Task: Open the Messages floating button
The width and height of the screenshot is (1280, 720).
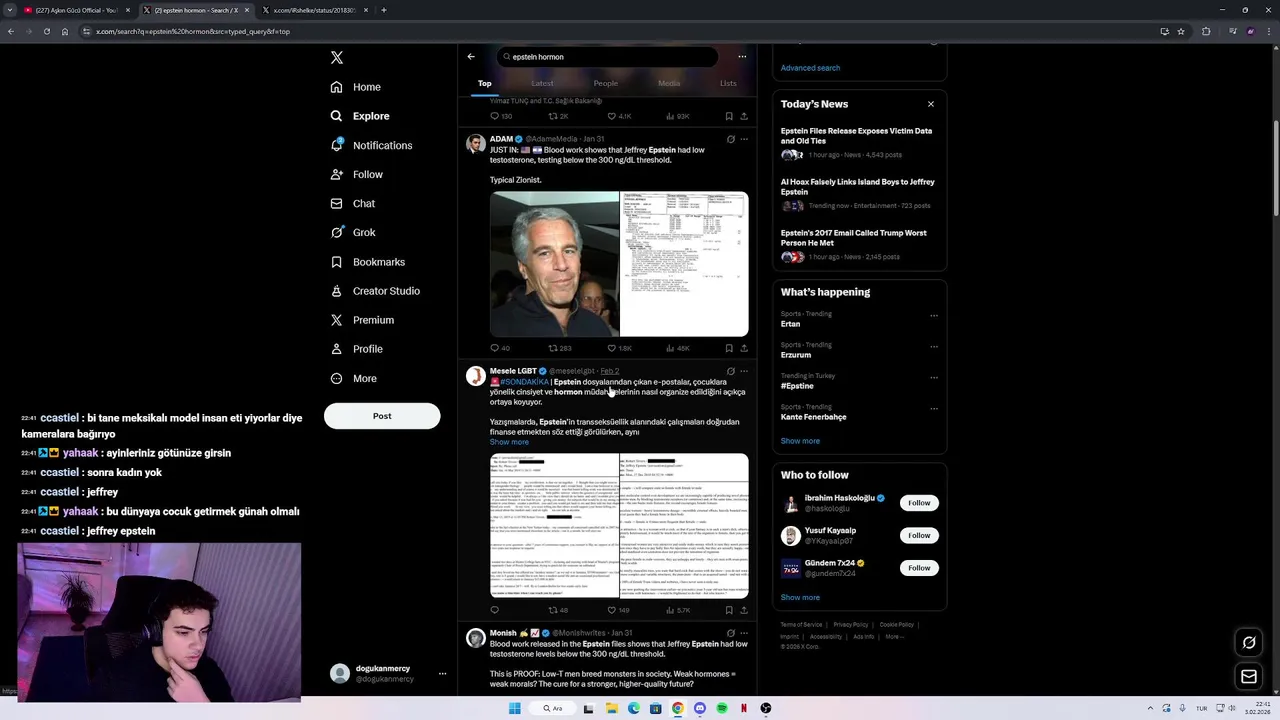Action: pyautogui.click(x=1249, y=677)
